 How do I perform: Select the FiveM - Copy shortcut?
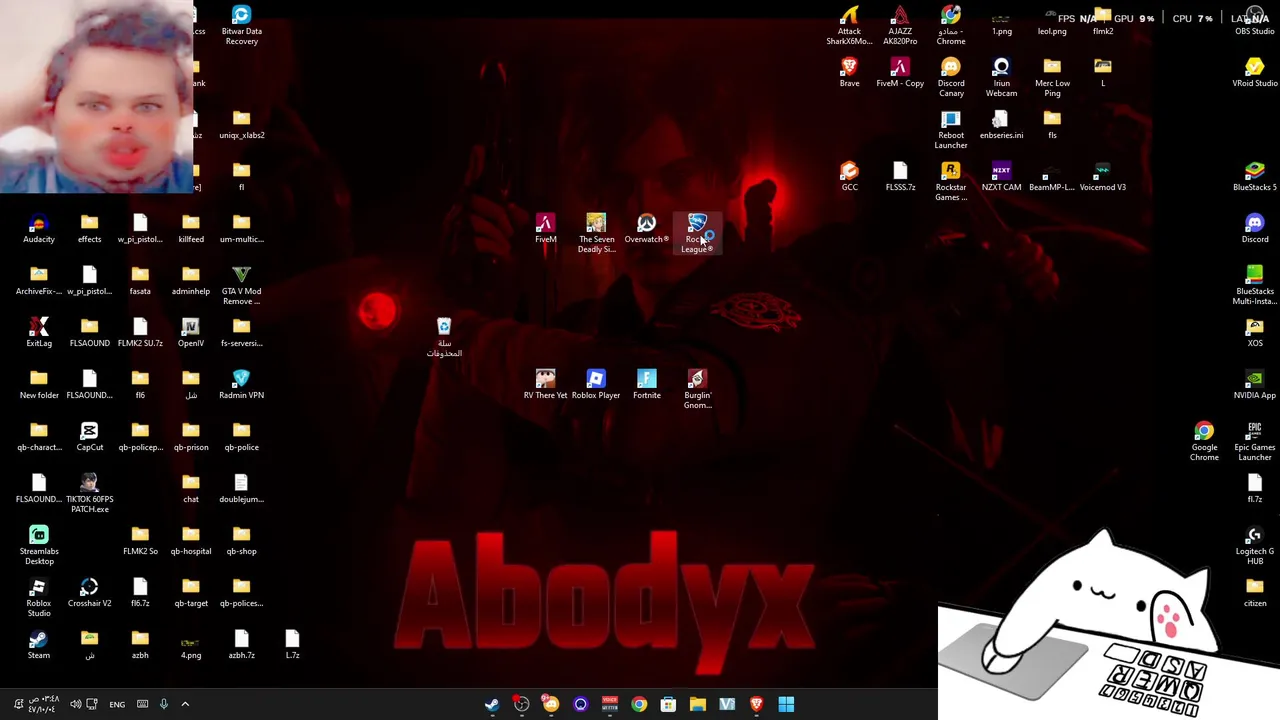coord(900,72)
